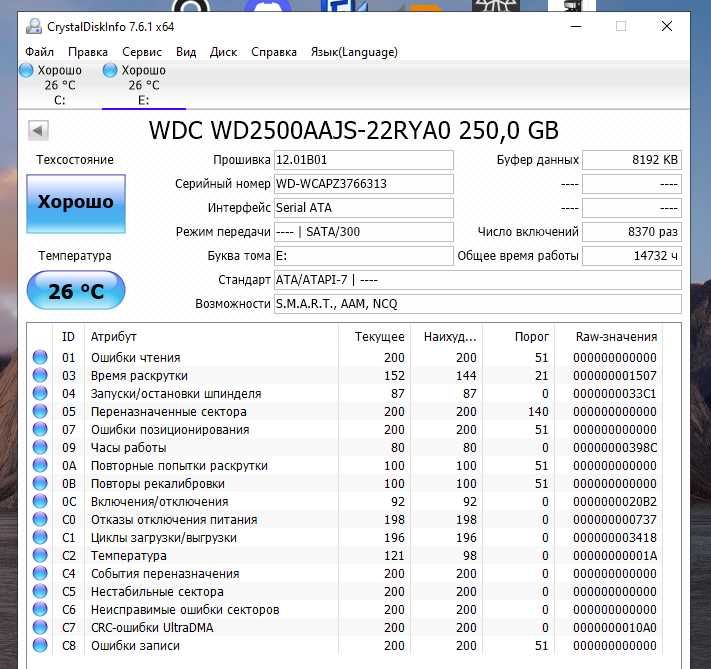The image size is (711, 669).
Task: Click status orb for 04 Запуски/остановки шпинделя
Action: click(40, 393)
